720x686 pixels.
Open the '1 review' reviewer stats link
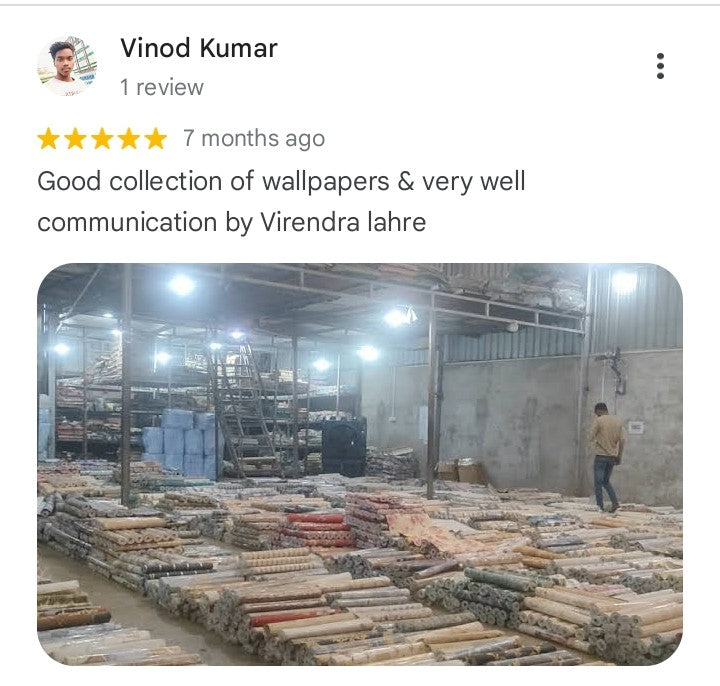pyautogui.click(x=162, y=87)
